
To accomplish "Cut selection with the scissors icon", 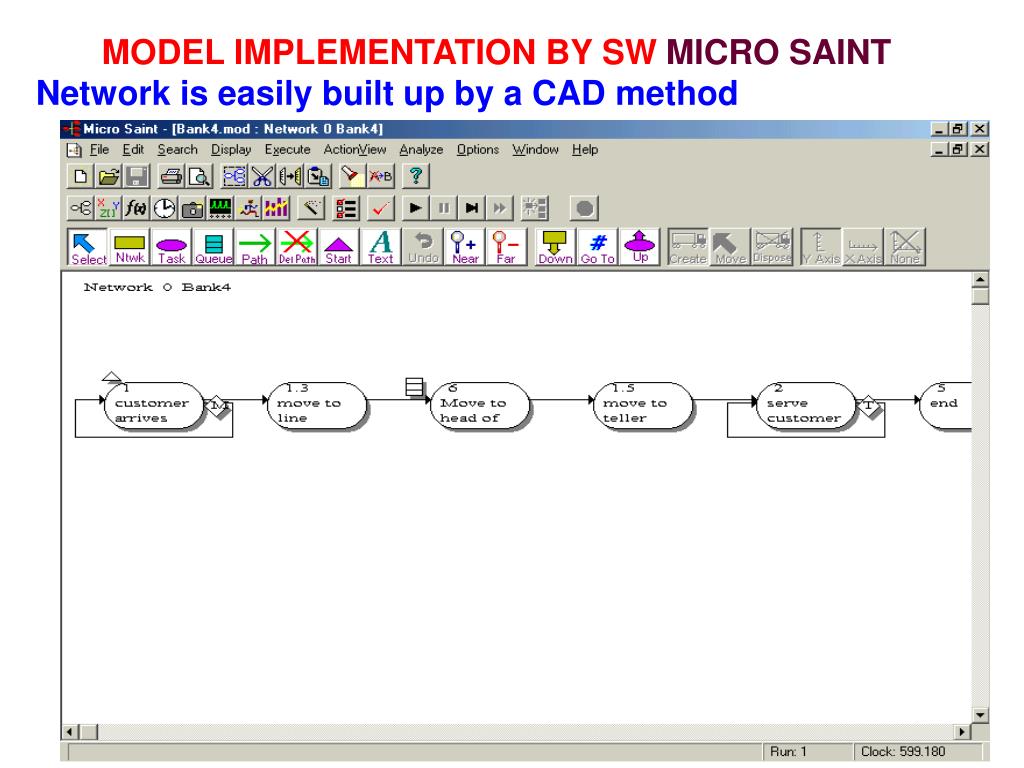I will pos(262,176).
